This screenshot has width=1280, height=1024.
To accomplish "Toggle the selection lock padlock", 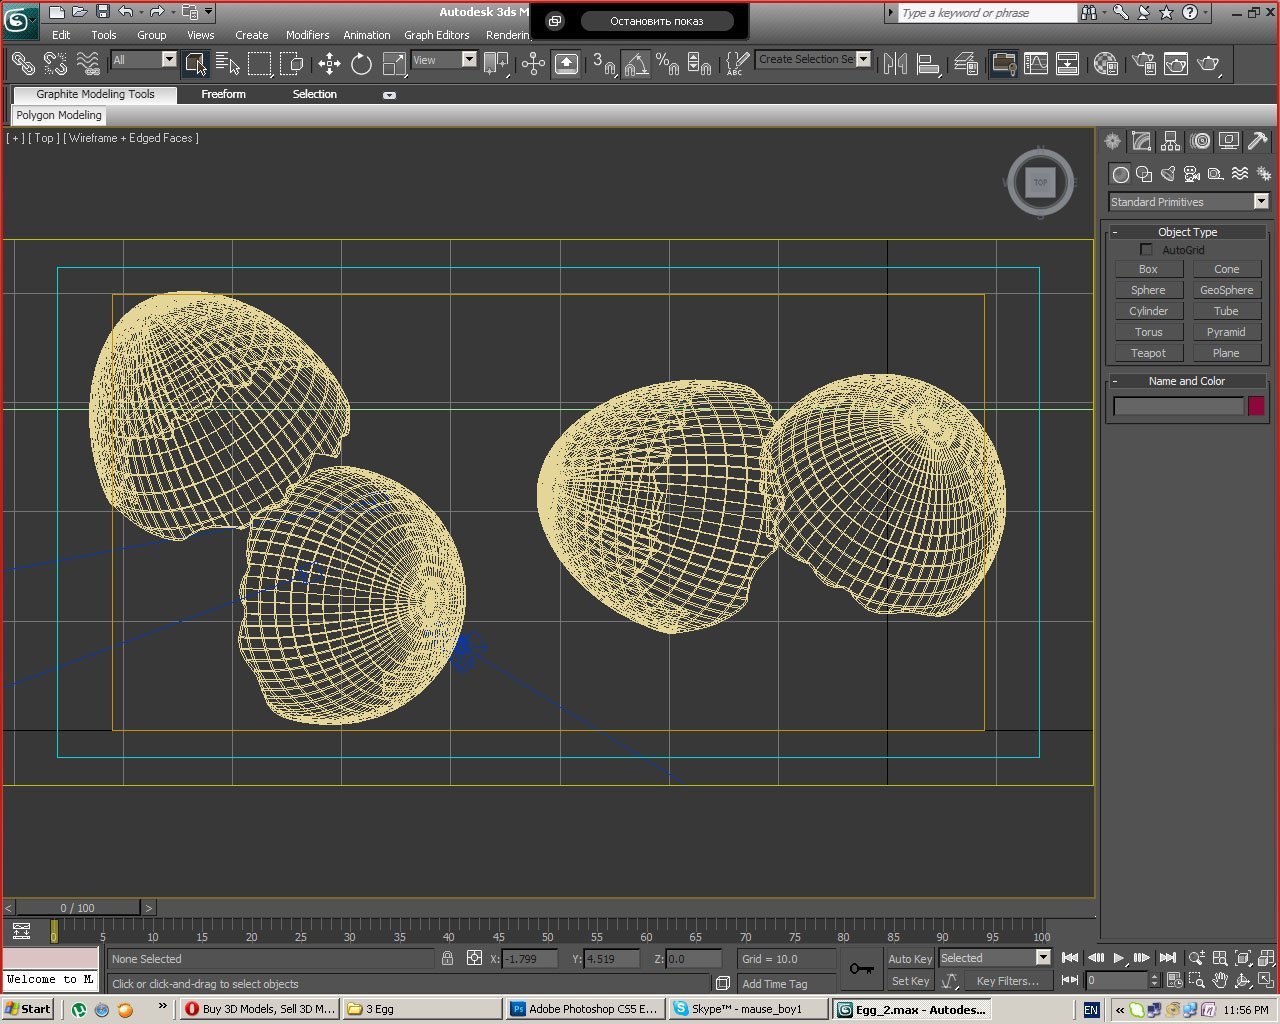I will [447, 958].
